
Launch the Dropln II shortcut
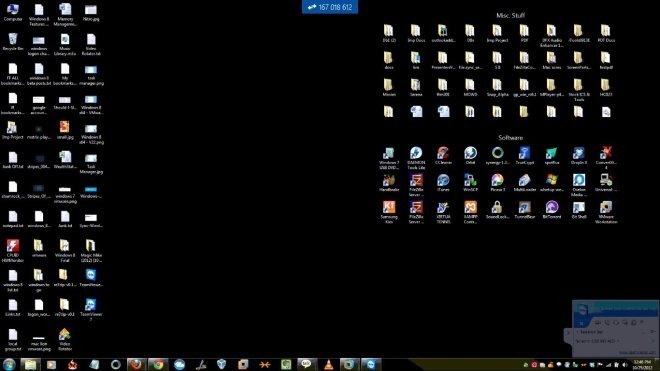(x=579, y=155)
